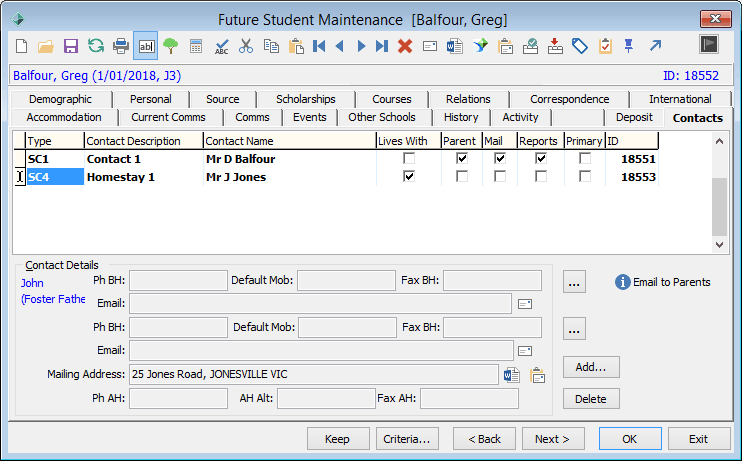Image resolution: width=742 pixels, height=461 pixels.
Task: Check Mail for Mr J Jones
Action: pos(500,177)
